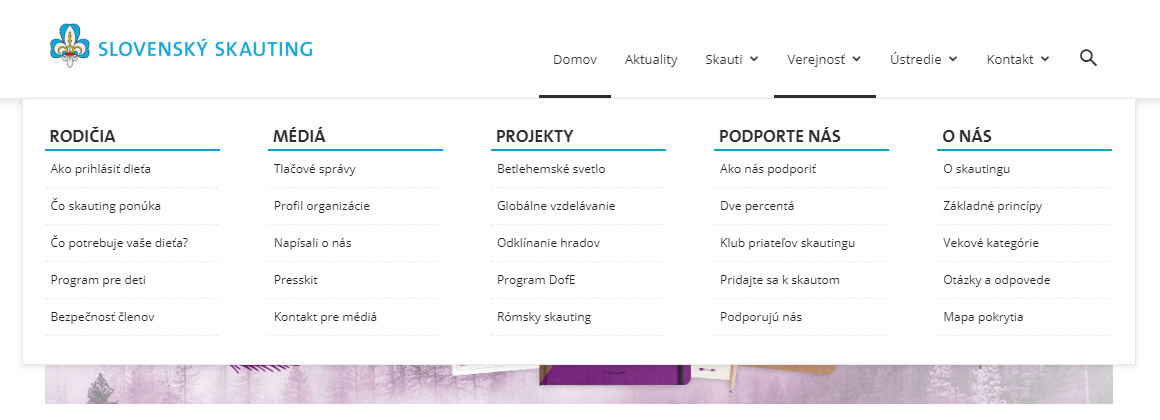Open the Mapa pokrytia link
The height and width of the screenshot is (420, 1160).
click(983, 317)
